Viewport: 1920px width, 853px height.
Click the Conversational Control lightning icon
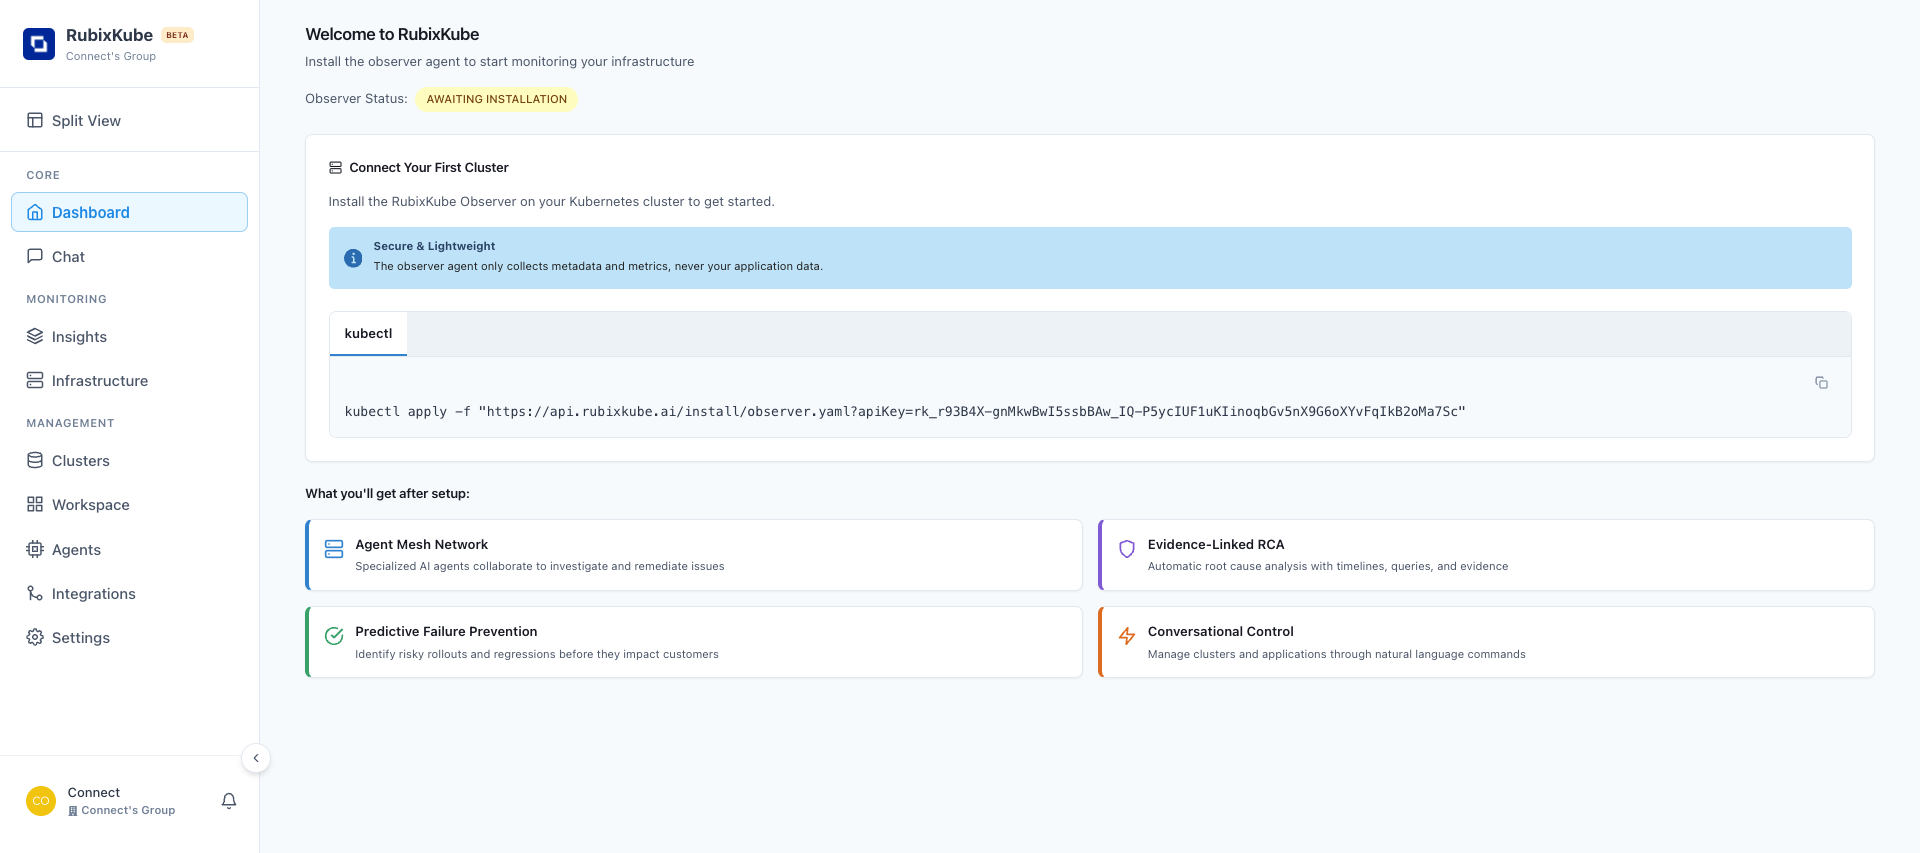pyautogui.click(x=1127, y=636)
